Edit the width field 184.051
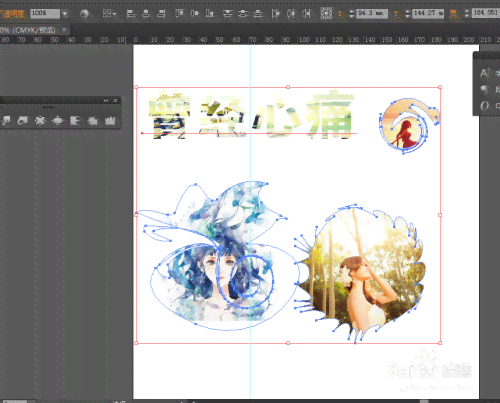The width and height of the screenshot is (500, 403). (486, 13)
